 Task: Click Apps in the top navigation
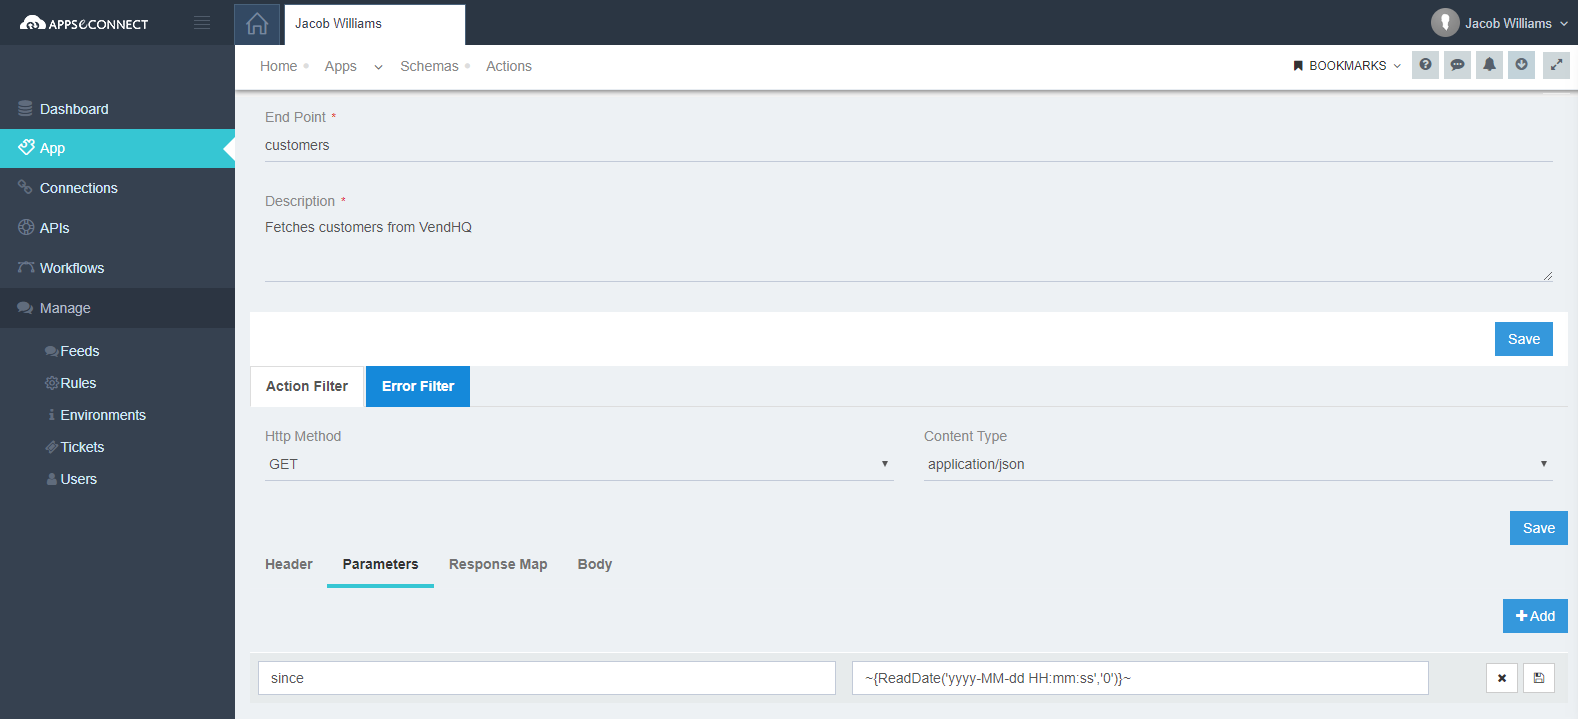tap(340, 66)
